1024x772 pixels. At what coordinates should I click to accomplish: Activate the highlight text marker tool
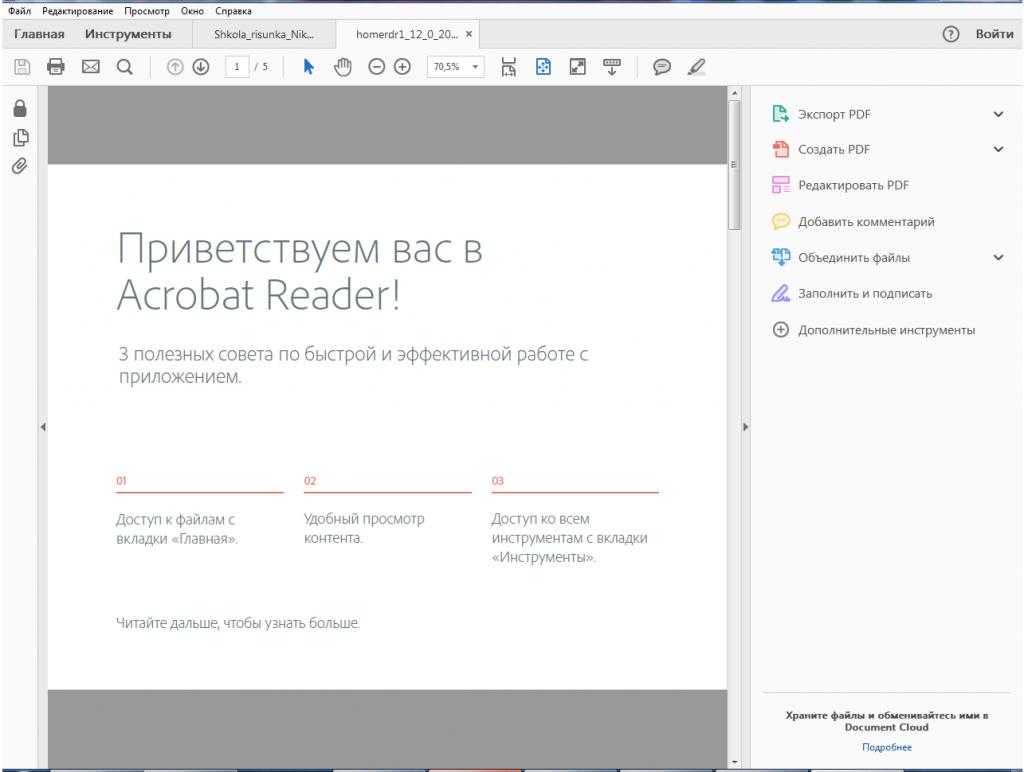point(696,67)
